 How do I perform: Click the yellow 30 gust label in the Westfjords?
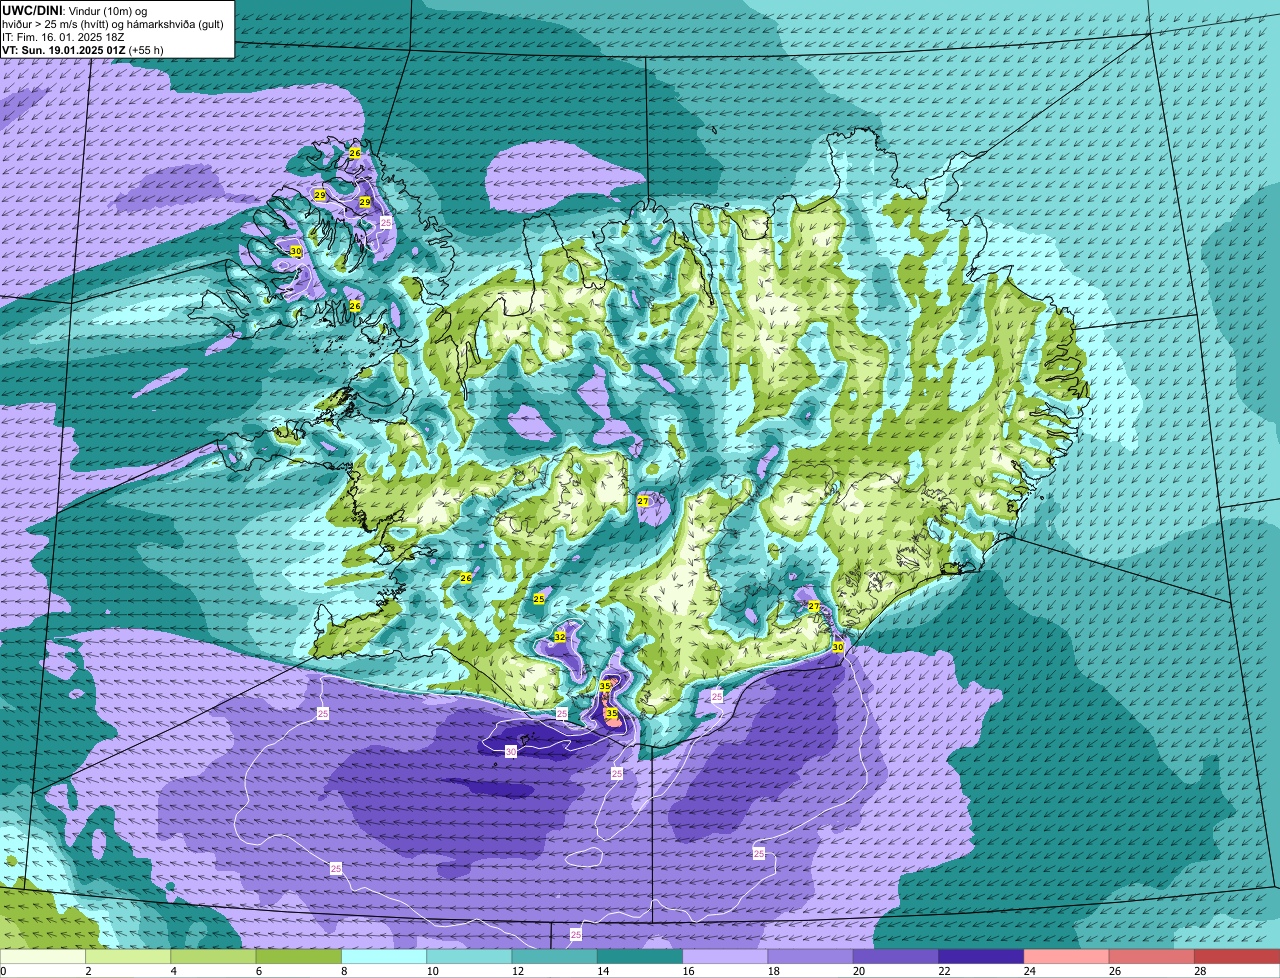tap(296, 251)
